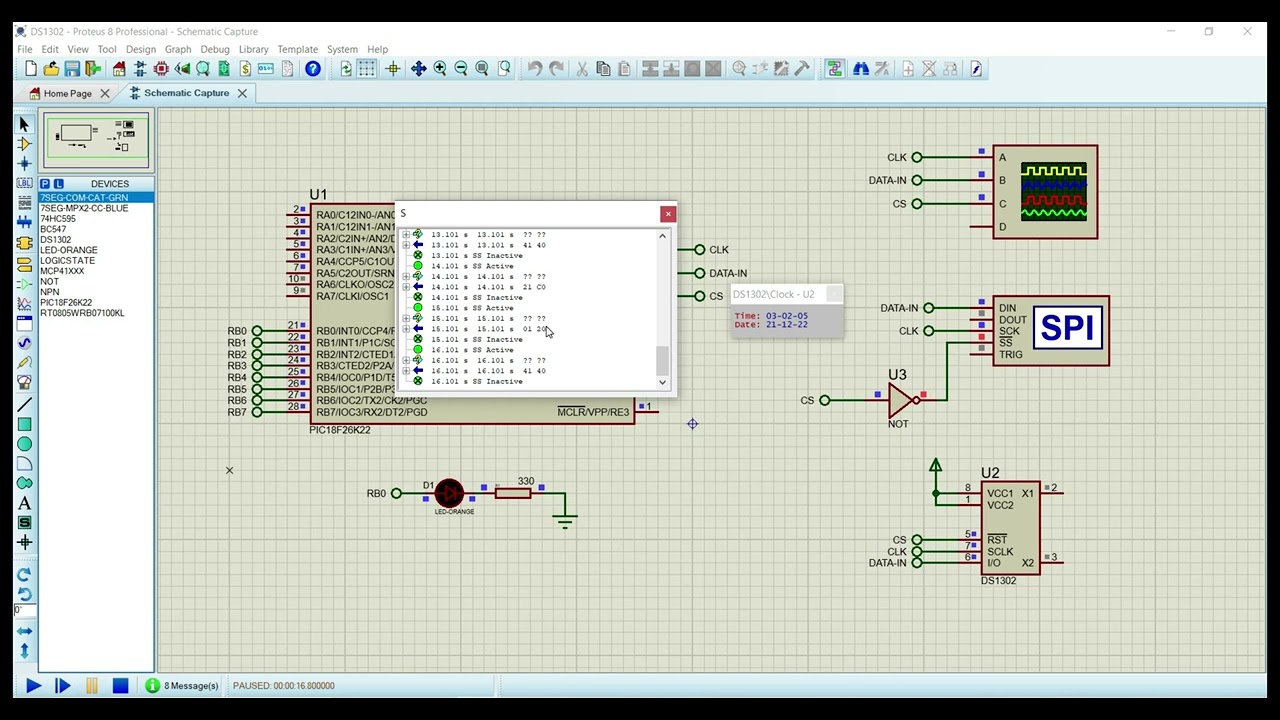Open the Source Code 0101 toolbar icon
This screenshot has width=1280, height=720.
point(266,69)
